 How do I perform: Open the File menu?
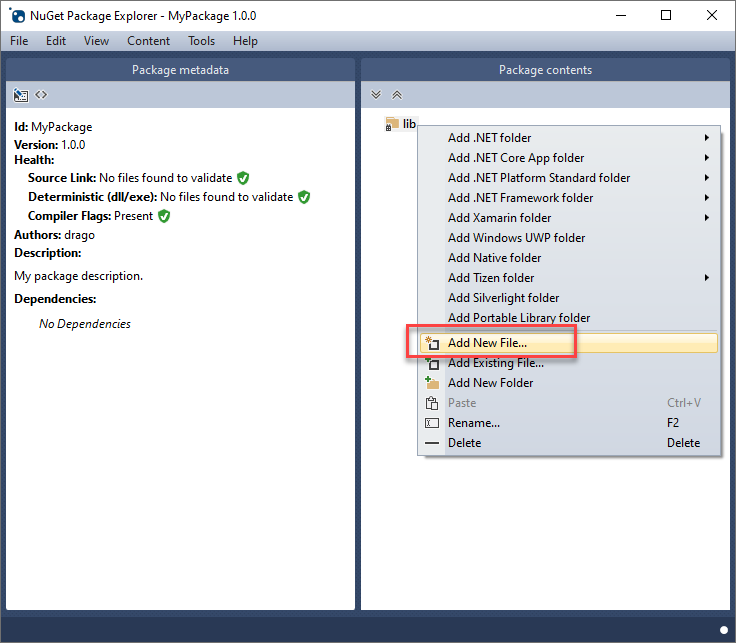click(19, 41)
